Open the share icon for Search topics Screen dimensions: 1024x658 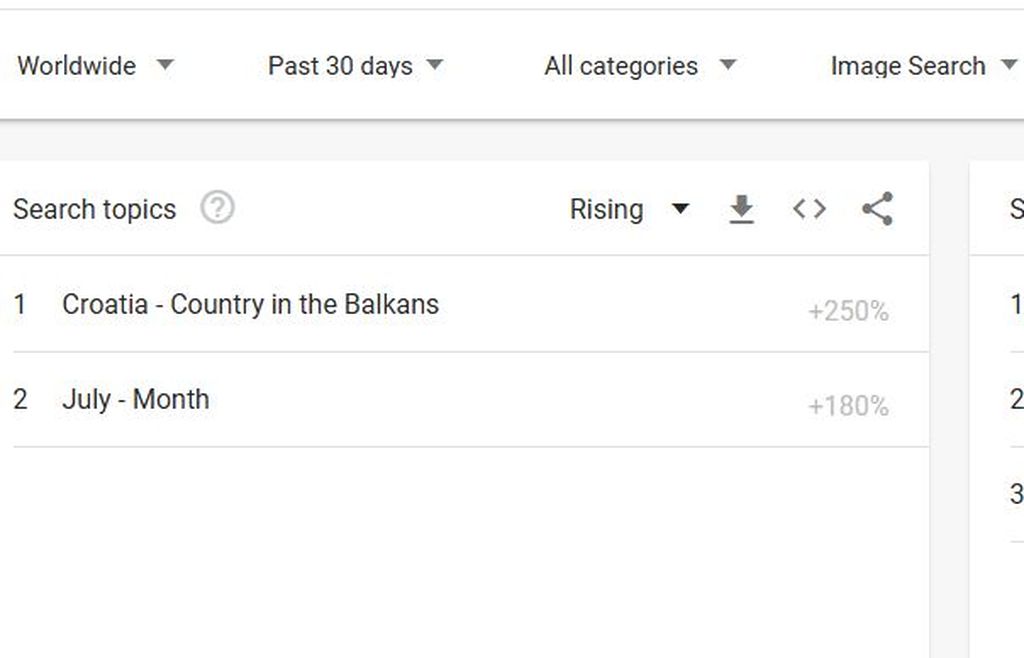(876, 209)
